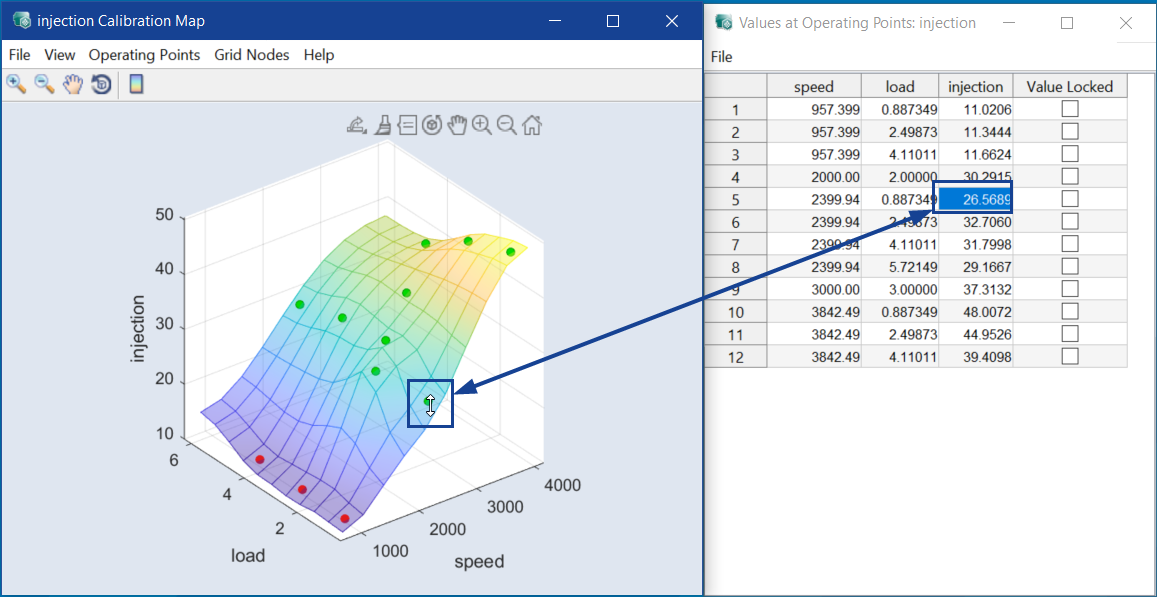This screenshot has height=597, width=1157.
Task: Click the axes rotate 3D icon above plot
Action: [432, 125]
